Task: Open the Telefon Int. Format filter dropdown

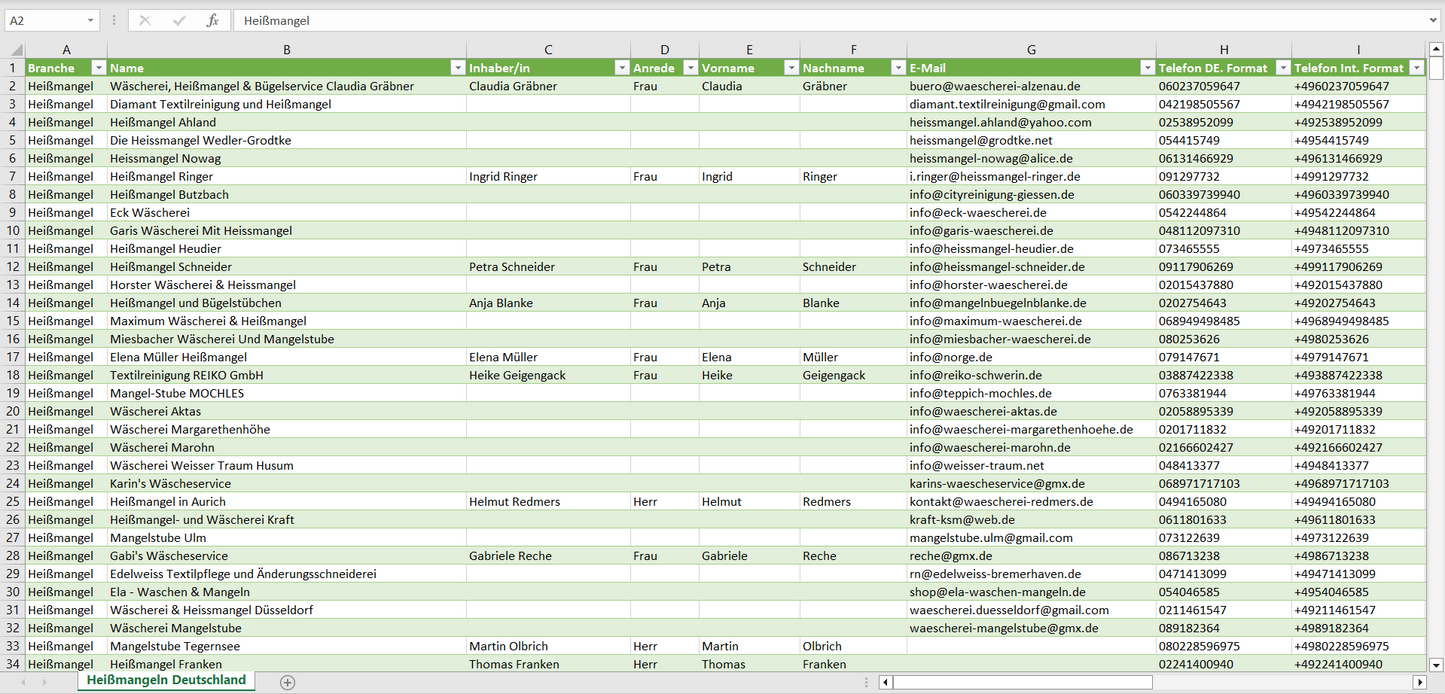Action: coord(1416,68)
